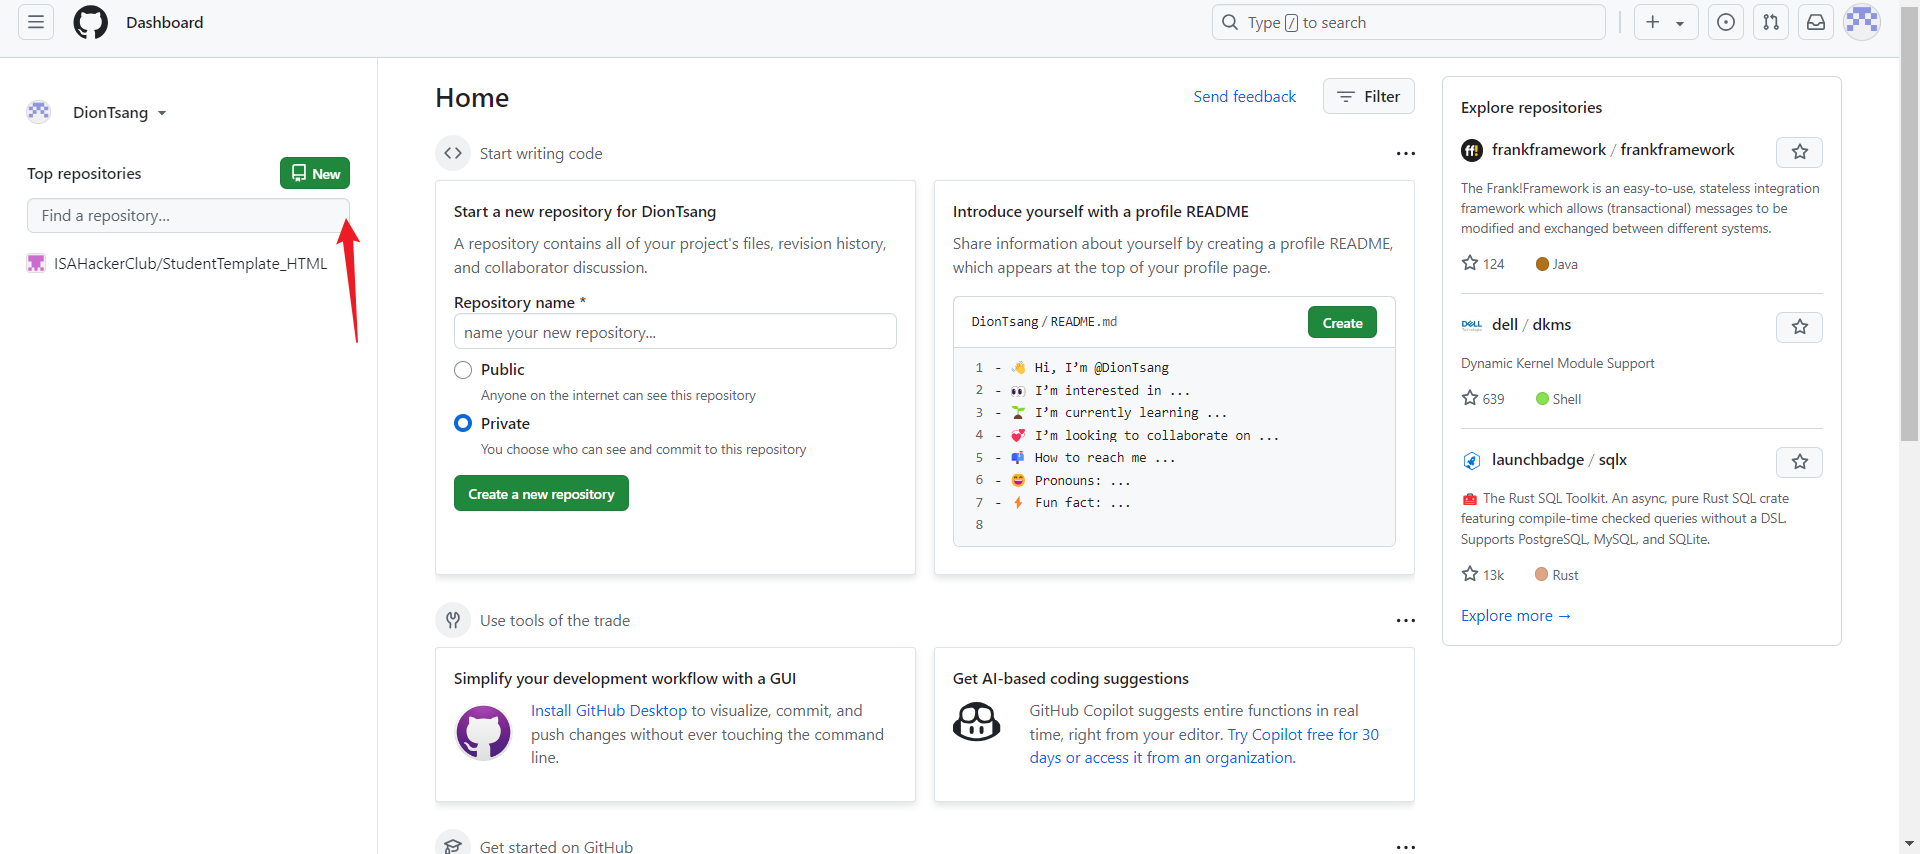The width and height of the screenshot is (1920, 854).
Task: Click the frankframework 124 stars count
Action: pyautogui.click(x=1483, y=263)
